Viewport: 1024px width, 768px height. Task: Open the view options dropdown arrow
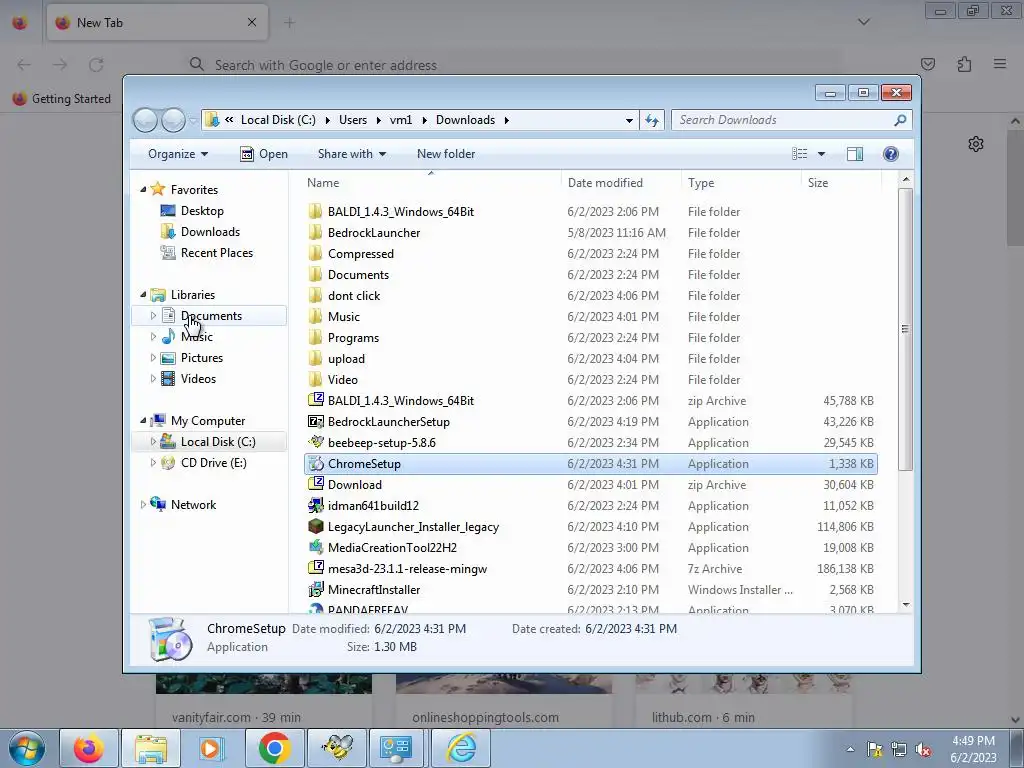822,154
